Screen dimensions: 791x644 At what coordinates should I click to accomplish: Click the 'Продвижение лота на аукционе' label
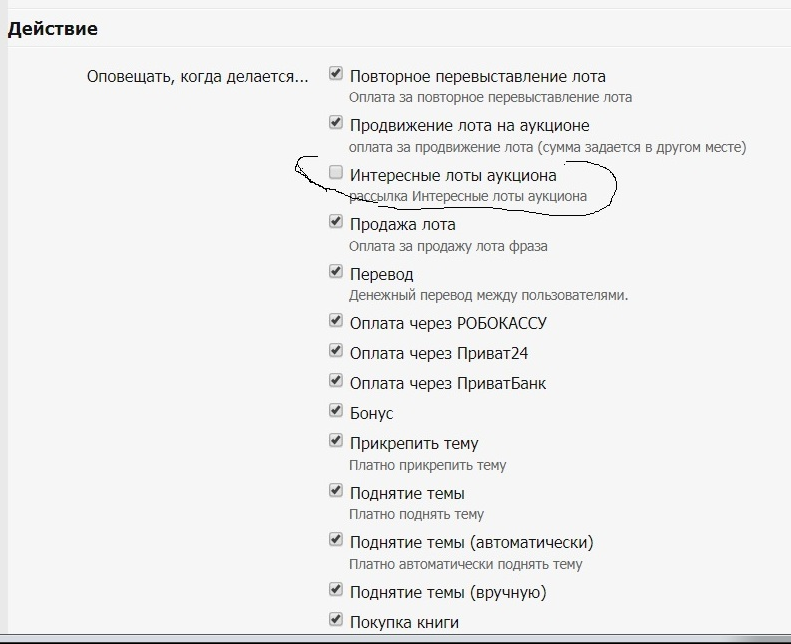470,126
